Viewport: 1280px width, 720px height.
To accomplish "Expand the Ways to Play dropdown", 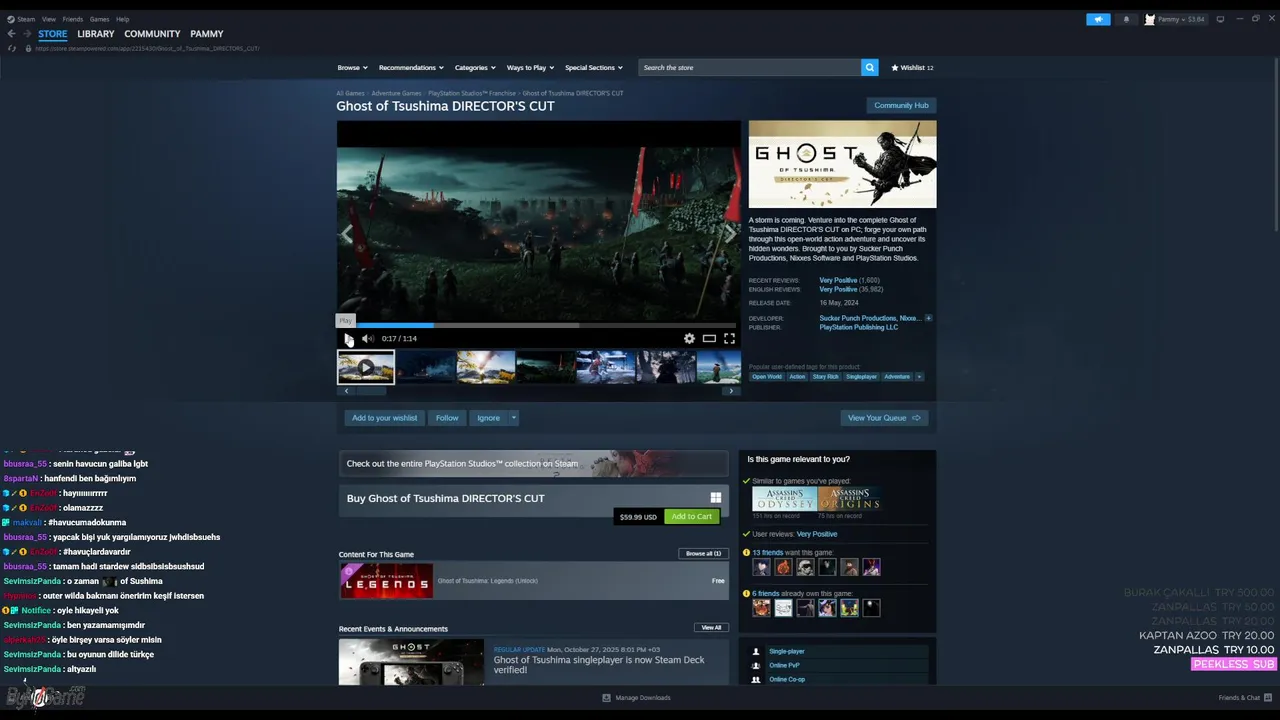I will coord(530,68).
